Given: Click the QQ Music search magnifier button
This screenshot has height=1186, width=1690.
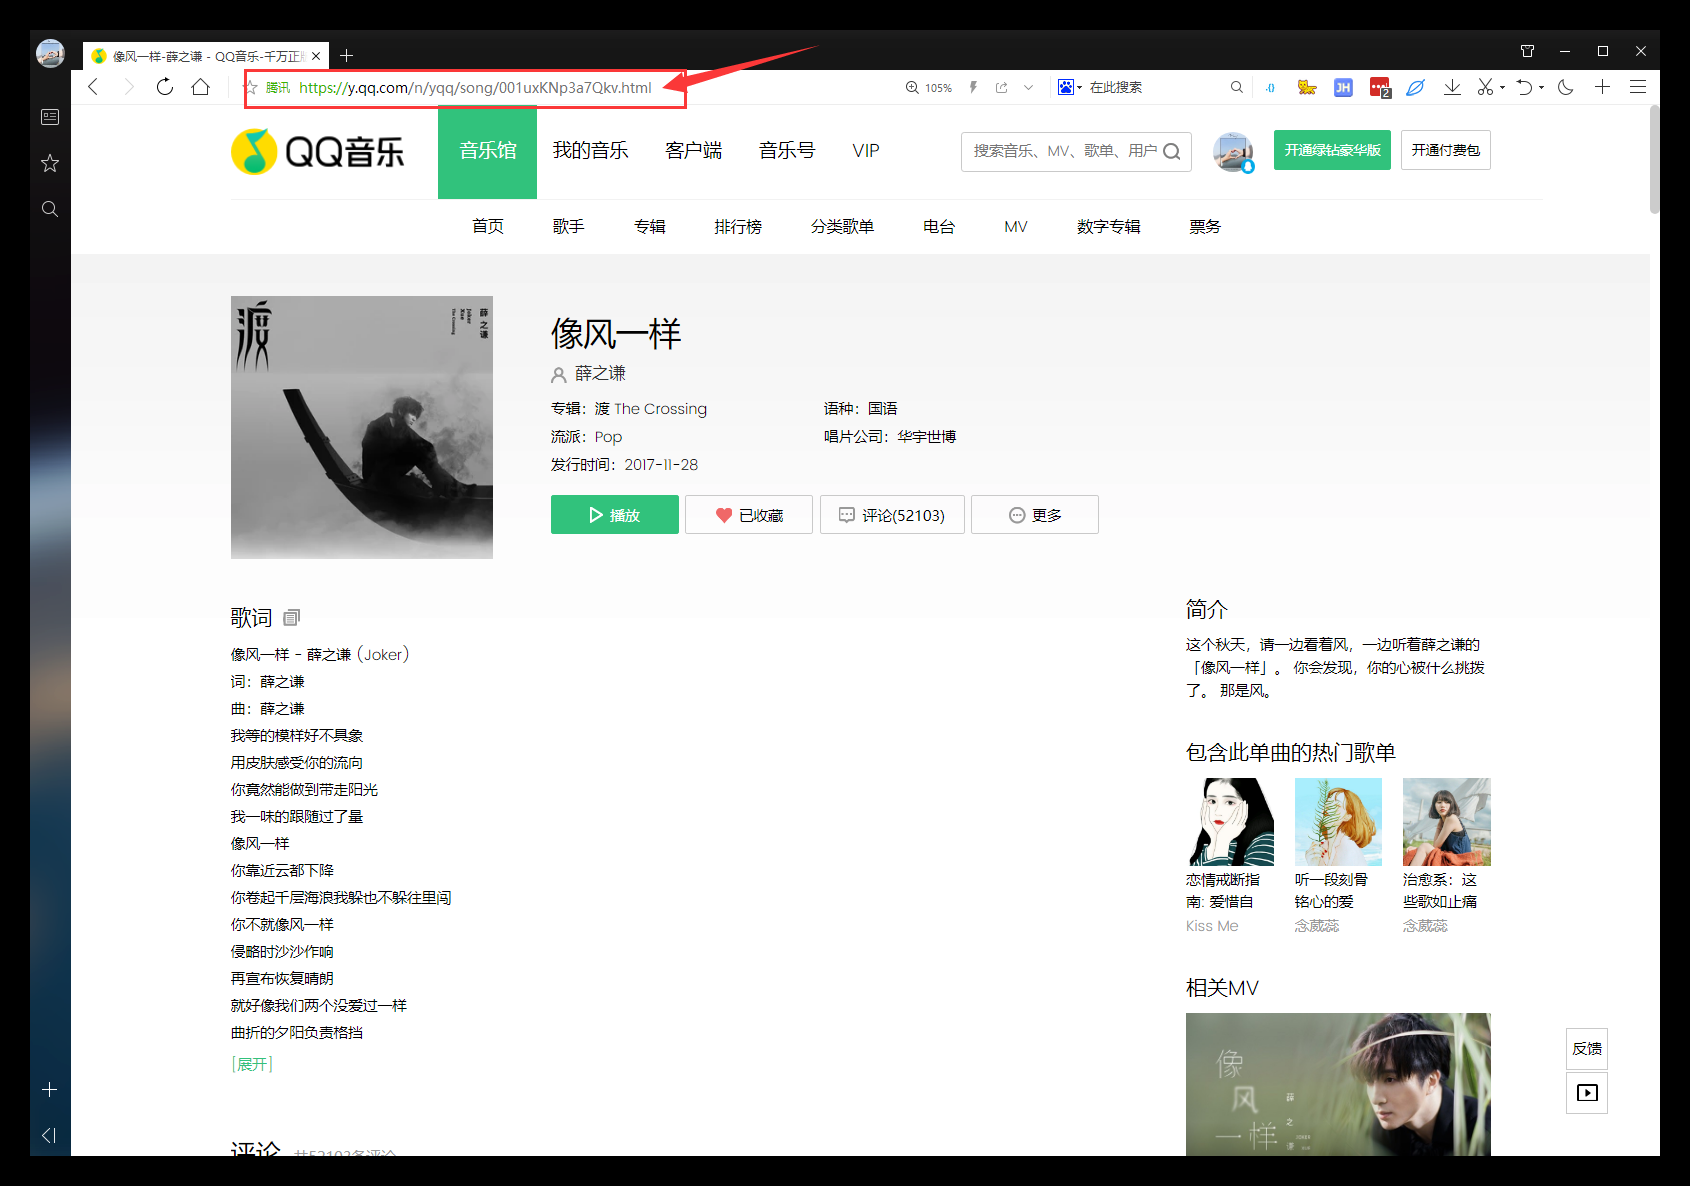Looking at the screenshot, I should [x=1172, y=151].
